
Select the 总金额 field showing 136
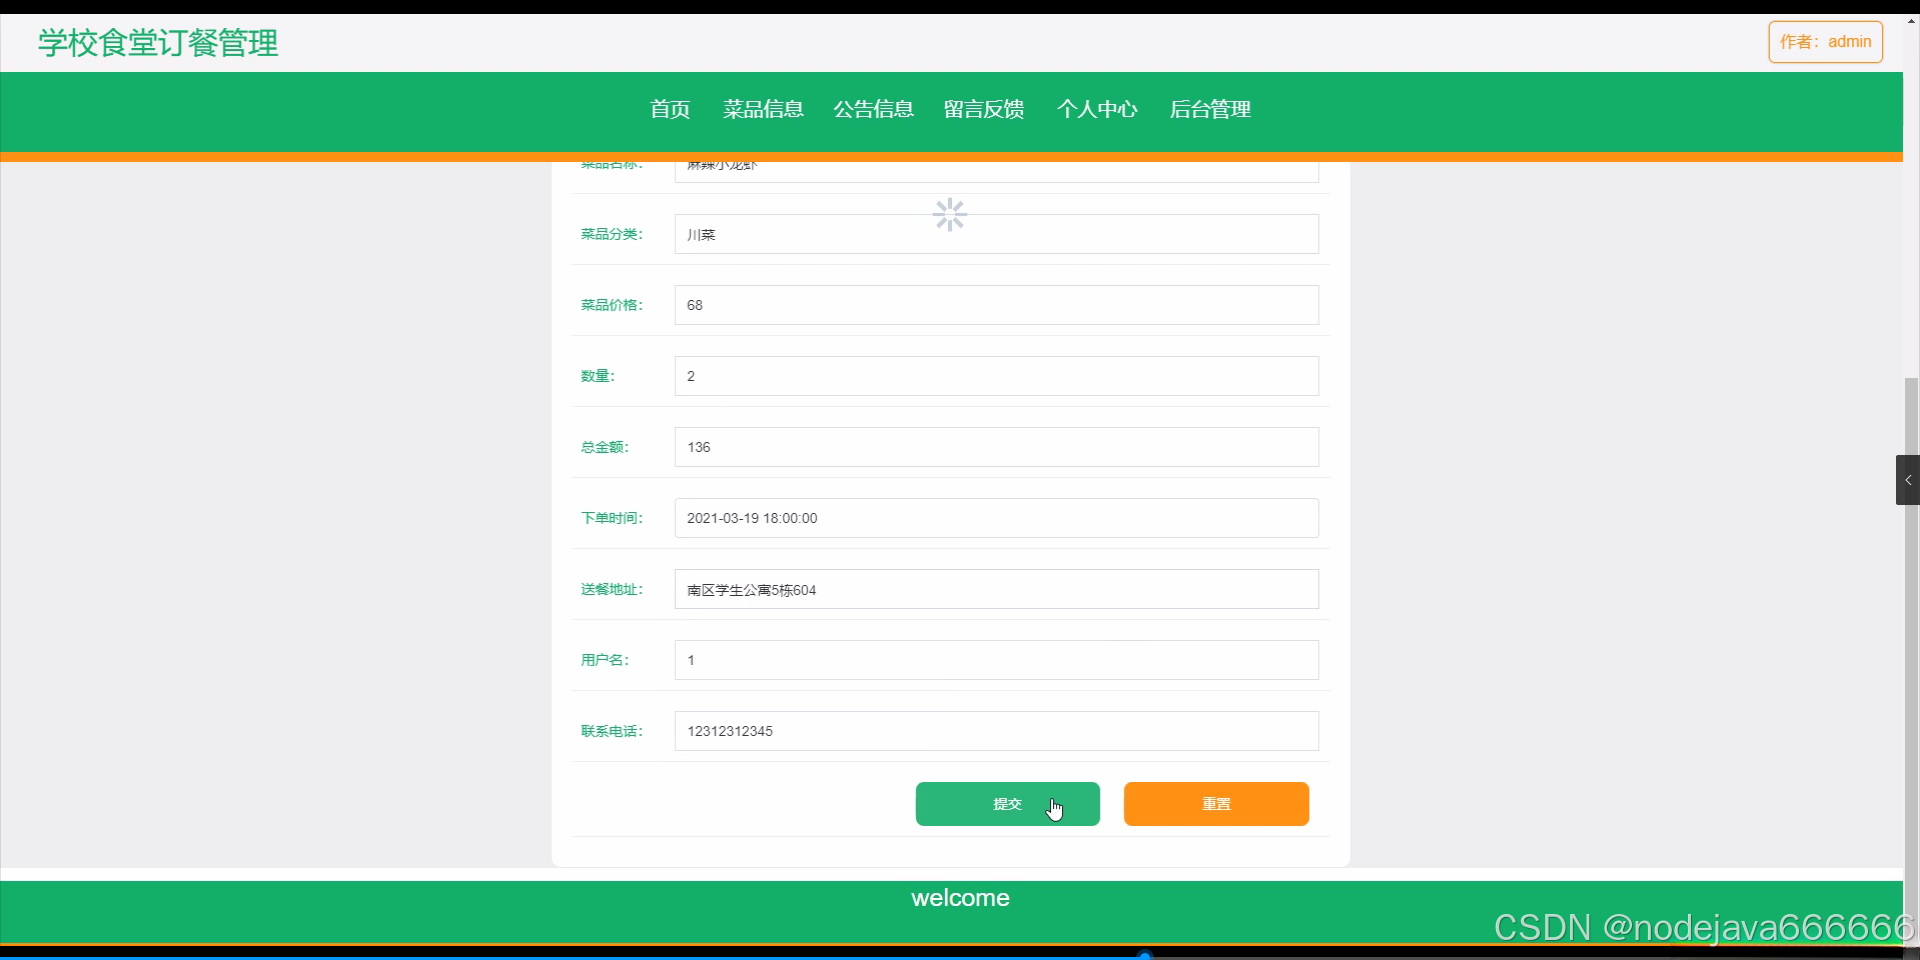point(996,447)
